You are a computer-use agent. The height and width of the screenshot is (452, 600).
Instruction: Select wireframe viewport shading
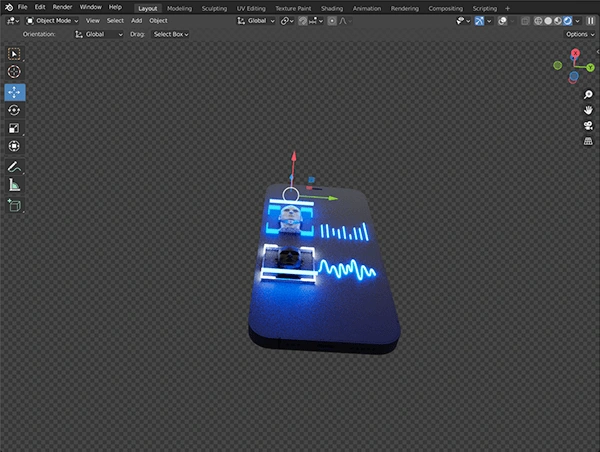click(538, 21)
